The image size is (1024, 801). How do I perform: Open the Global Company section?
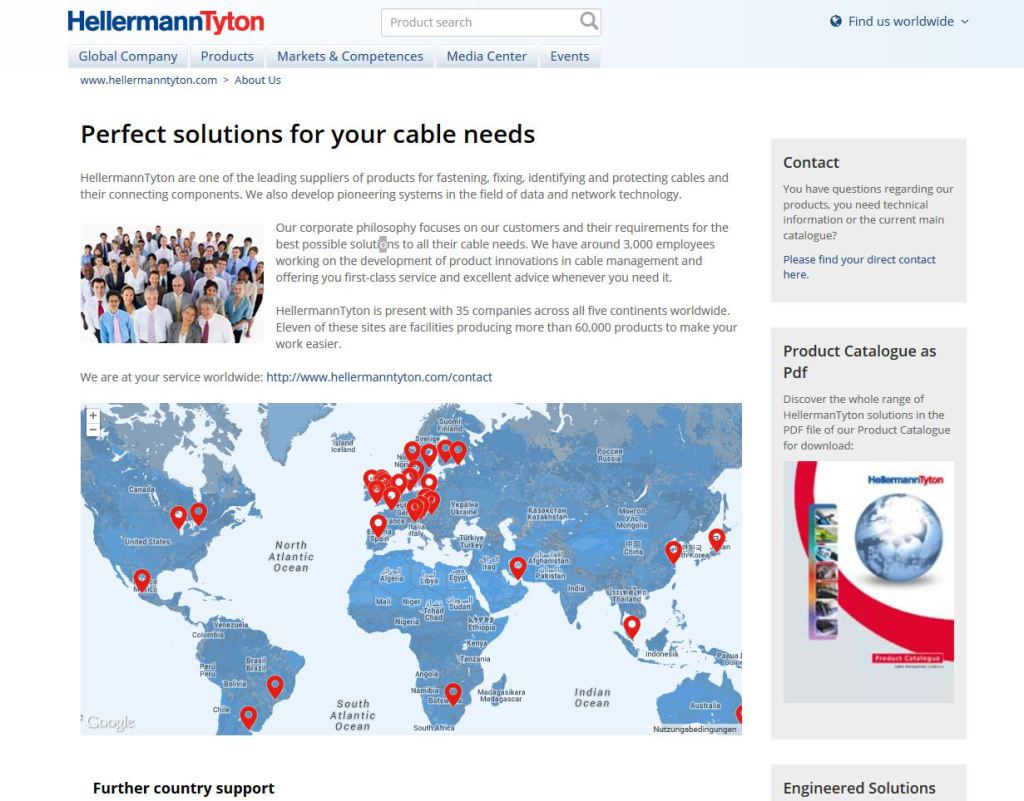[127, 56]
